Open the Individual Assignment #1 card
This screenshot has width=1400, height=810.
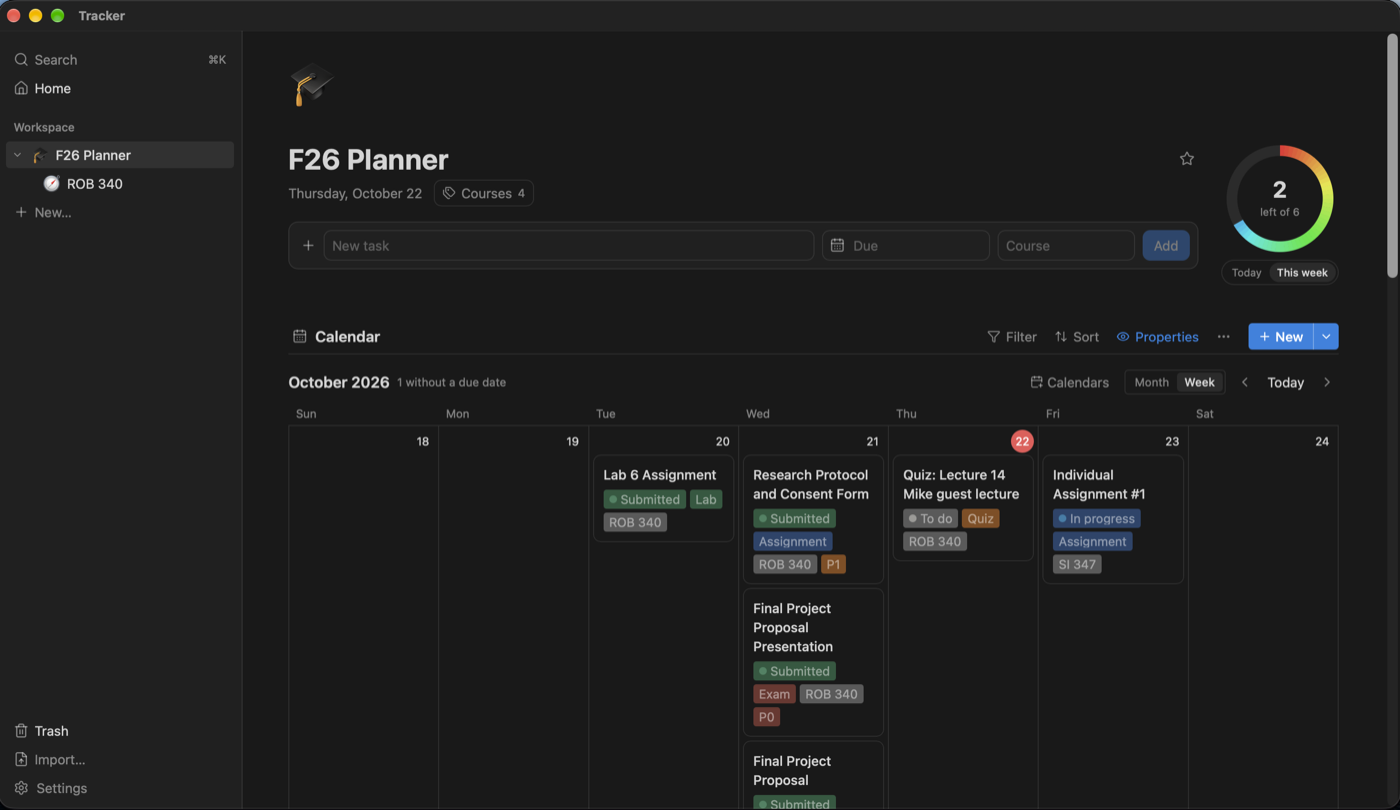pos(1113,520)
